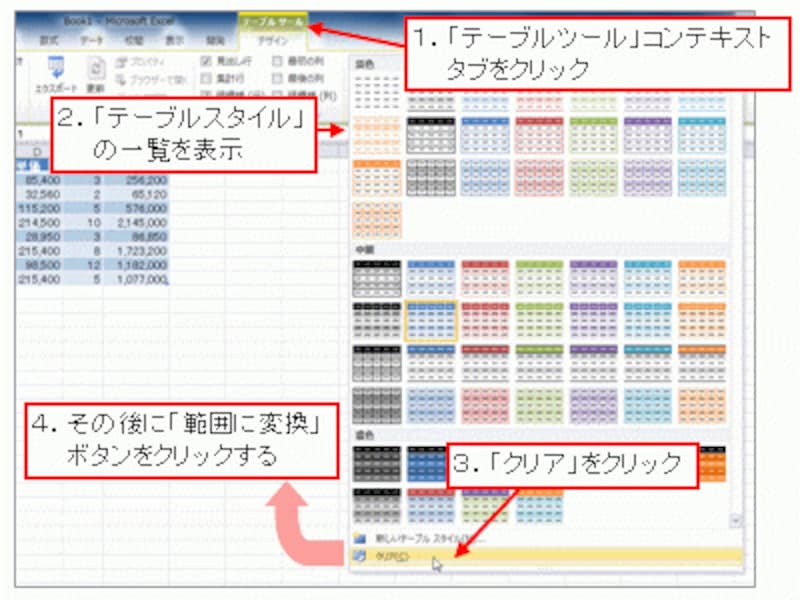Click the table style gallery scroll-down arrow
Viewport: 800px width, 600px height.
[736, 520]
